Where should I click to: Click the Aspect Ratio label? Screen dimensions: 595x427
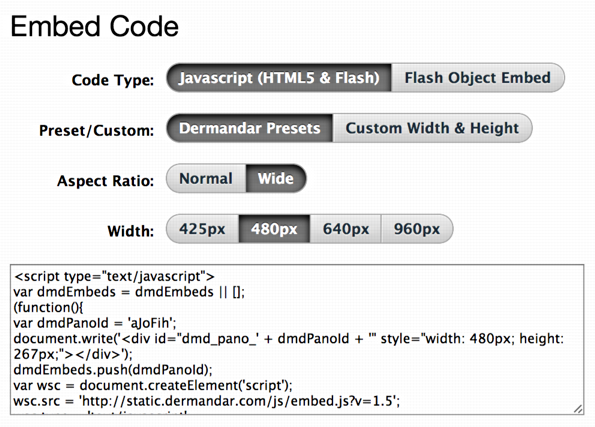tap(105, 181)
